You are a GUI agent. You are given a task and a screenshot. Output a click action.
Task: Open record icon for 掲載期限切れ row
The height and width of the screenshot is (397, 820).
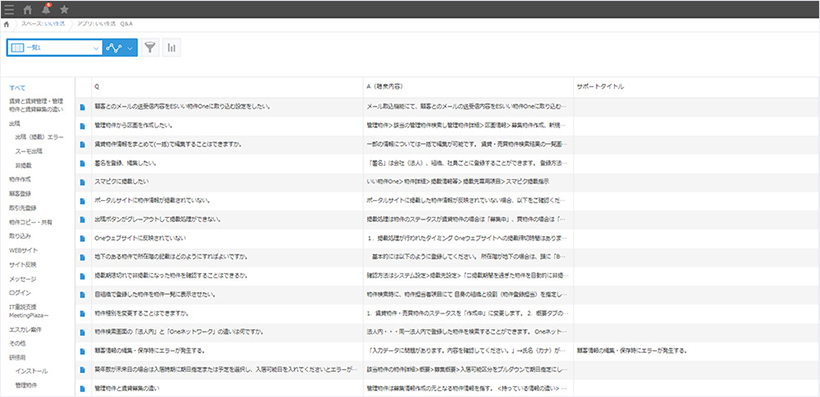pos(82,276)
